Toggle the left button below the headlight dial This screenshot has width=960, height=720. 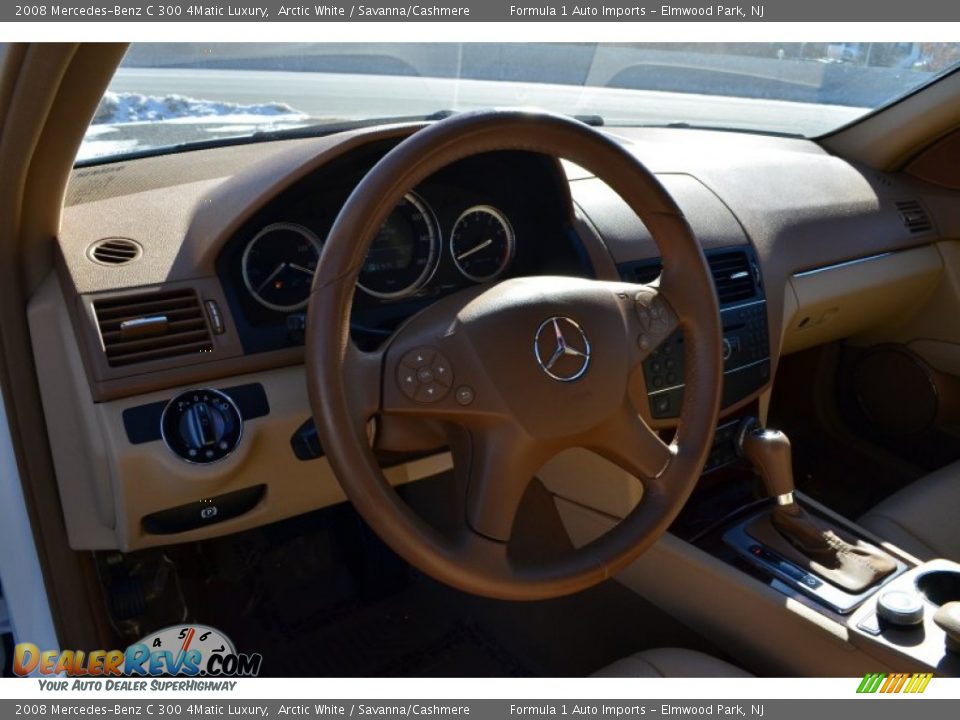tap(191, 451)
